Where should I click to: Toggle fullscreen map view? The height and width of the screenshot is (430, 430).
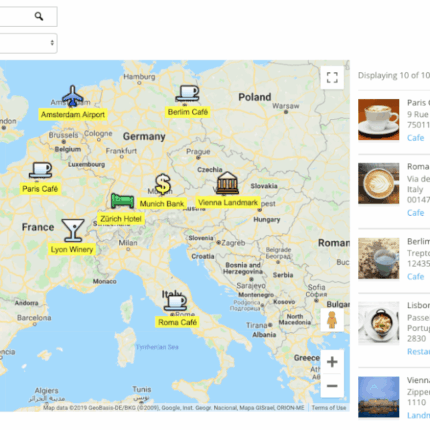[x=332, y=78]
